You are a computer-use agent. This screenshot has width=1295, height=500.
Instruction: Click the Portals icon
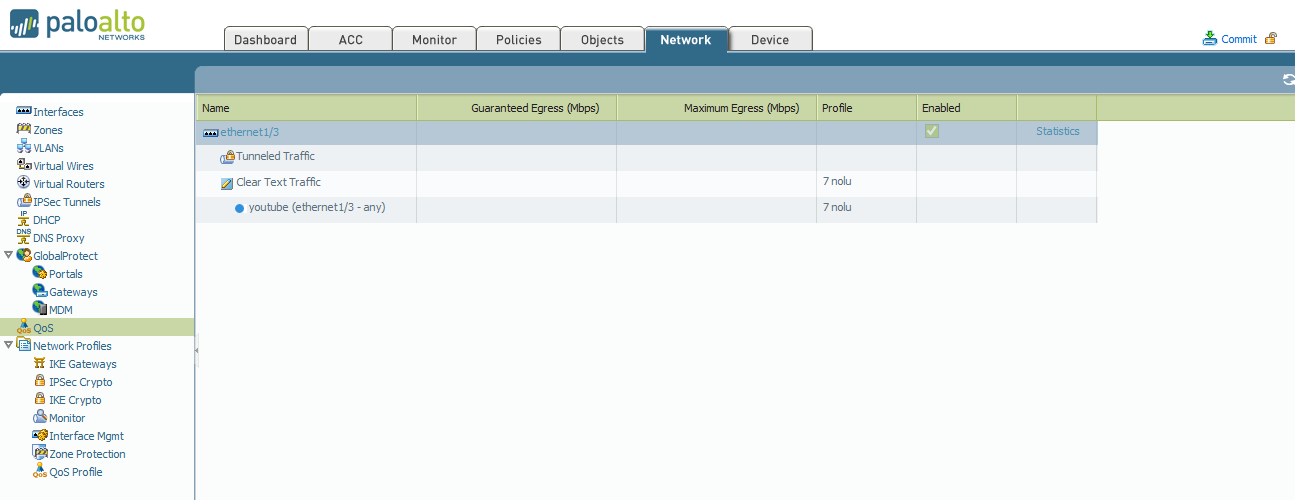pos(40,274)
